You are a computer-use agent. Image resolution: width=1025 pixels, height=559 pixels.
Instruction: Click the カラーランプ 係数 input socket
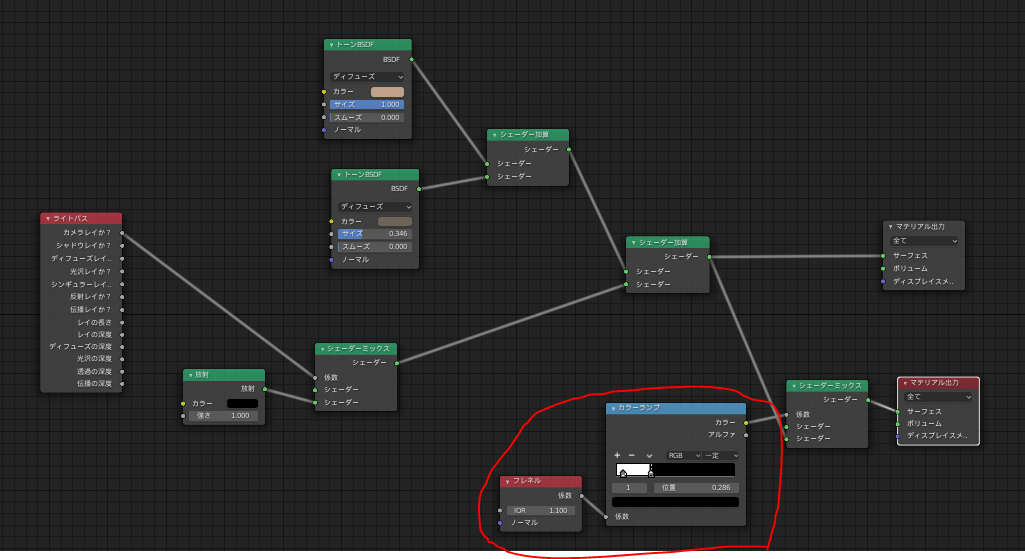606,517
